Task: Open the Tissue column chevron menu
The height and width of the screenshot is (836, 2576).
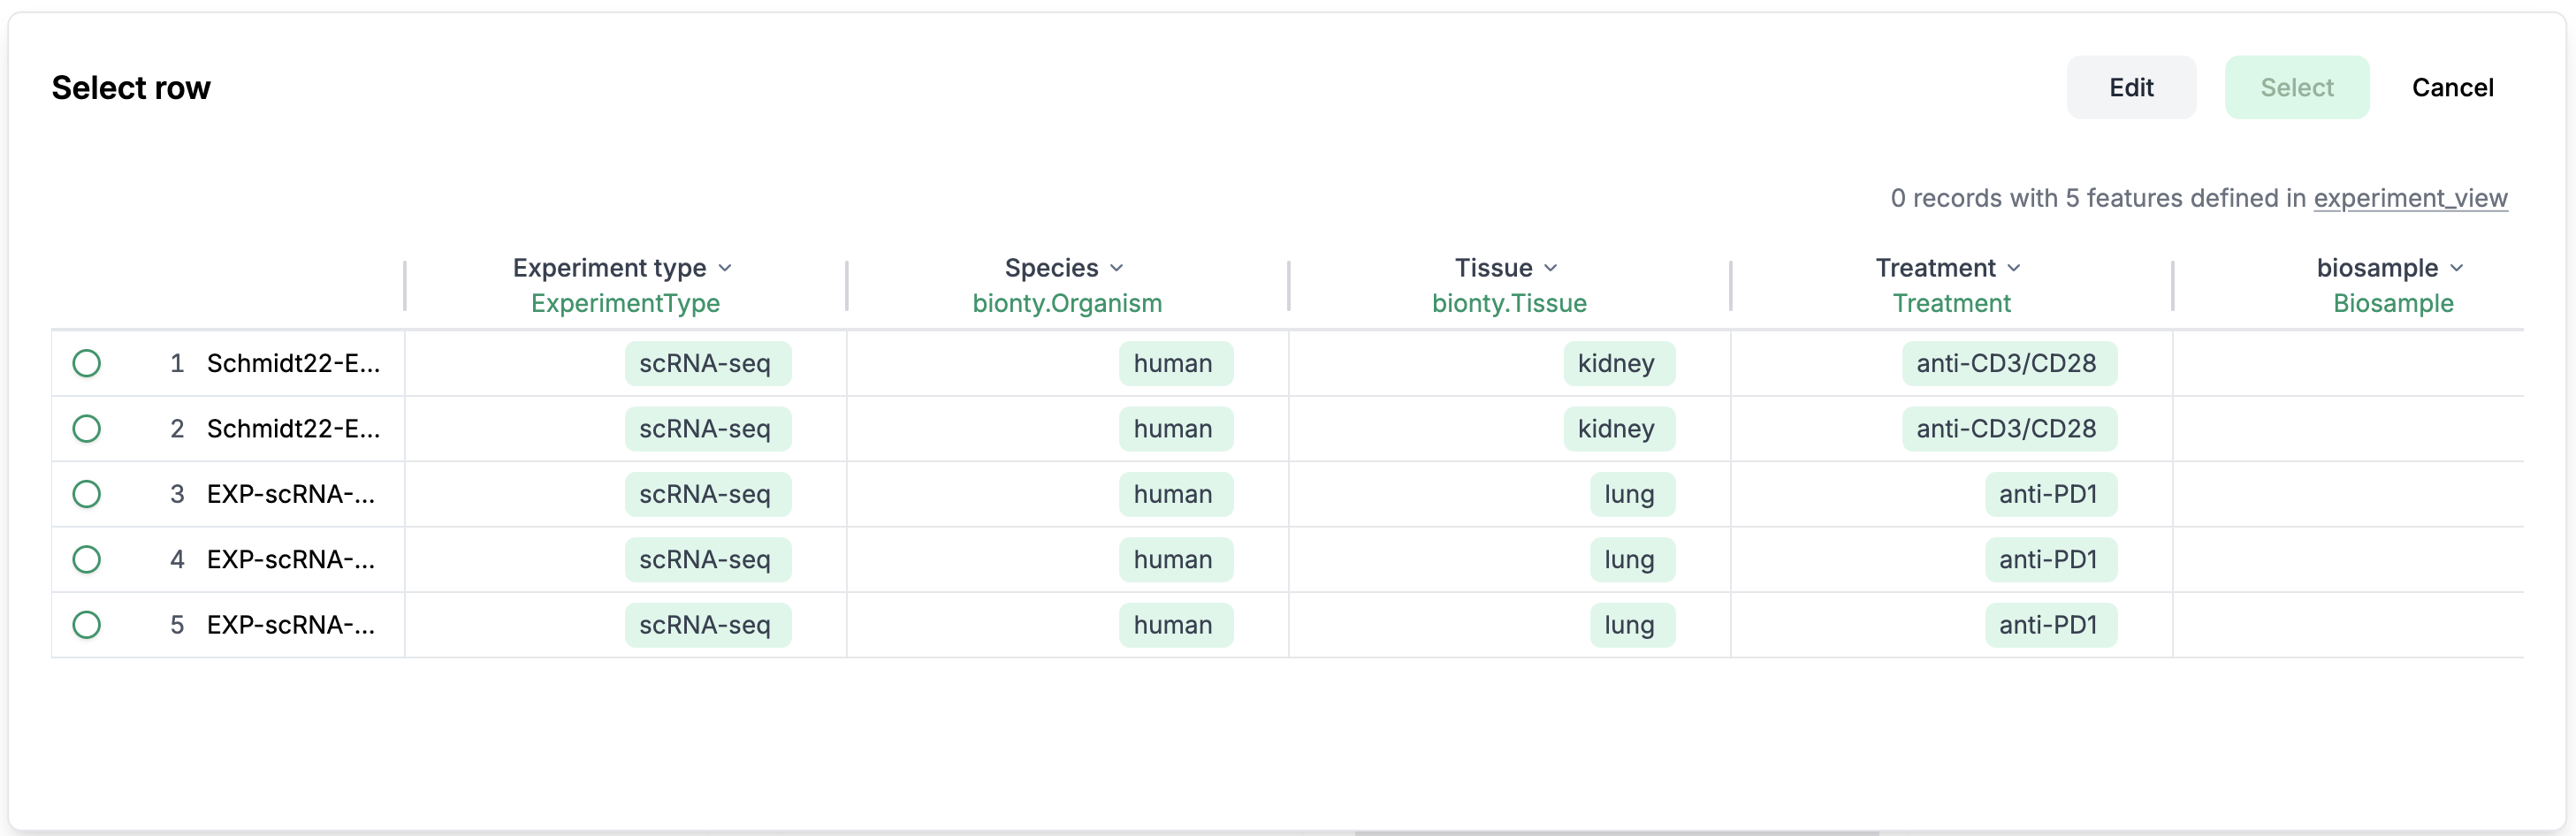Action: (x=1551, y=268)
